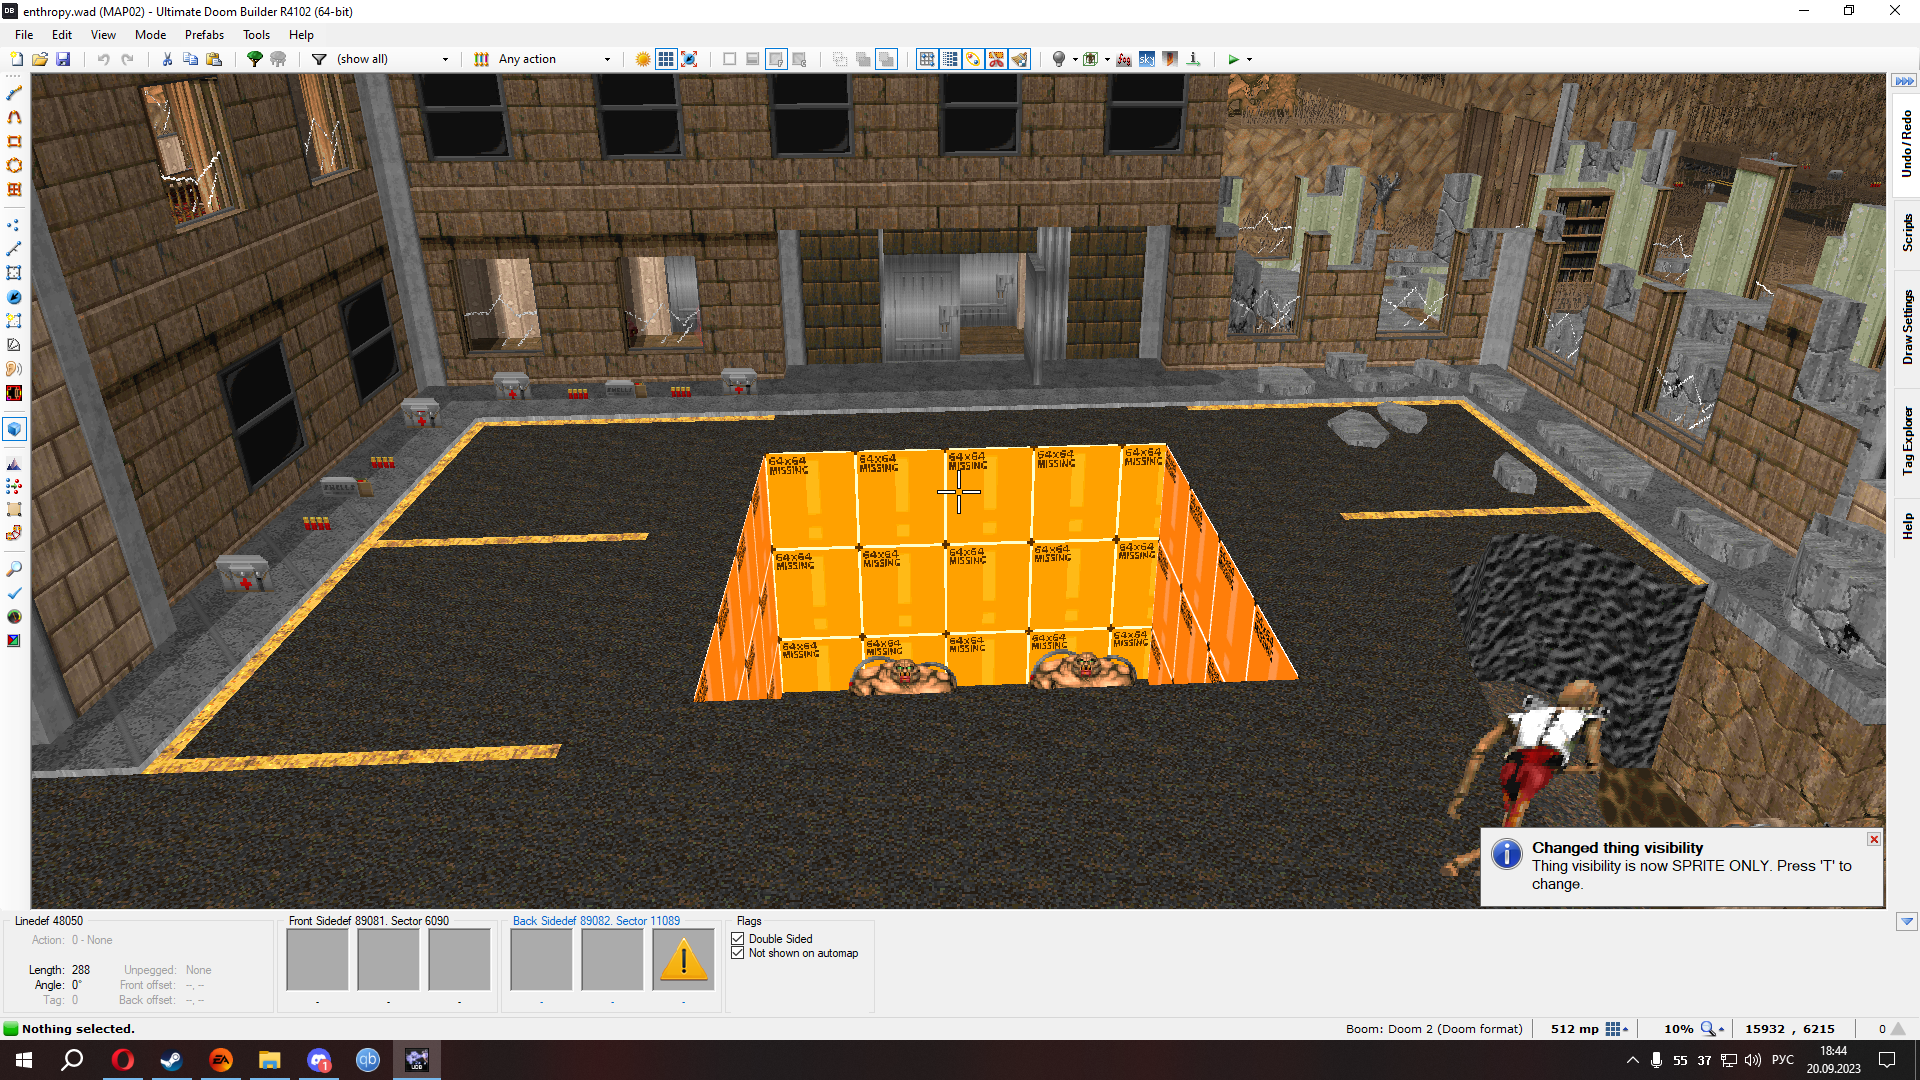Click the Save map icon
Screen dimensions: 1920x1080
click(63, 59)
